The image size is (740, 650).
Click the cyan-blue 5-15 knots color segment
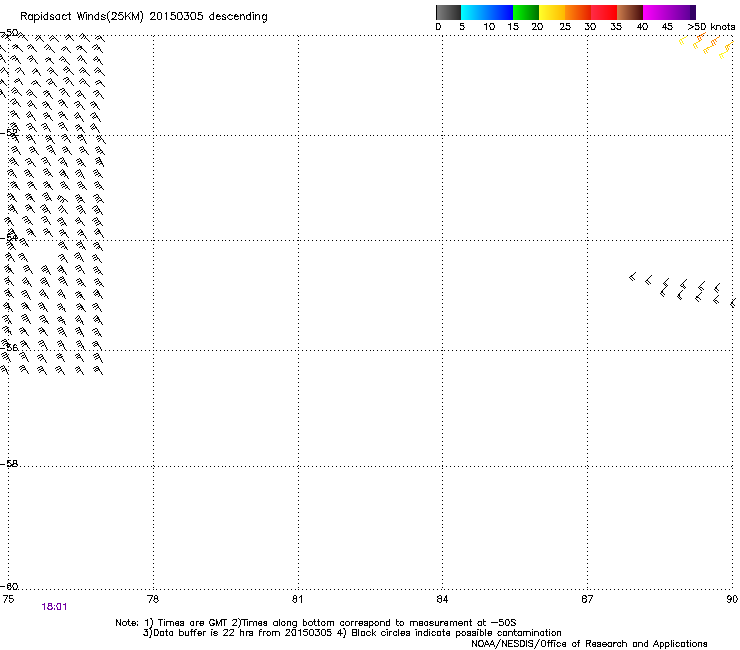(x=487, y=12)
